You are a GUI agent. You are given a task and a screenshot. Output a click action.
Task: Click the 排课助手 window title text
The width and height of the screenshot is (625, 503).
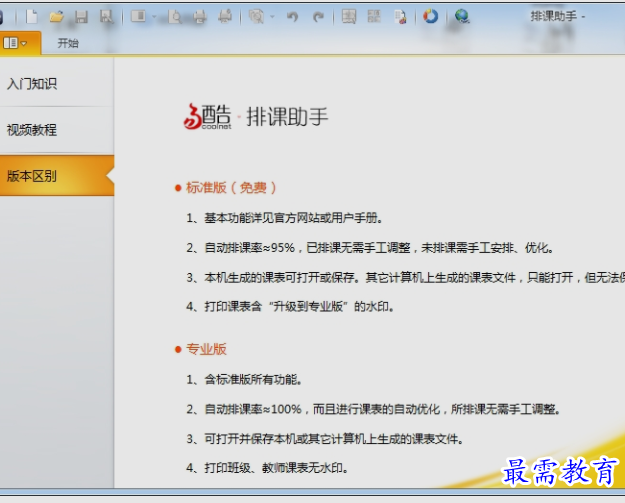pyautogui.click(x=554, y=16)
